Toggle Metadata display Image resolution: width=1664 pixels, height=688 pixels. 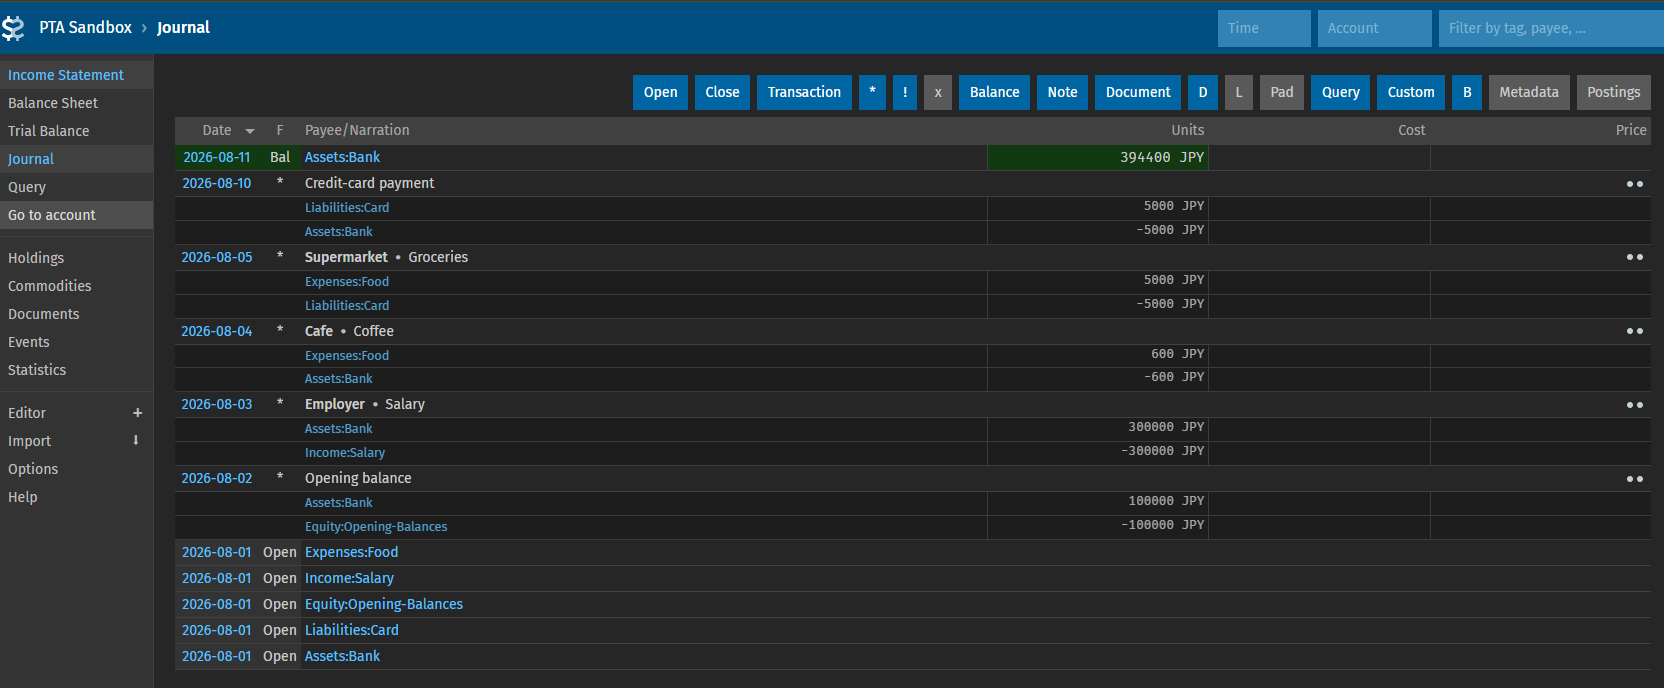[x=1529, y=92]
